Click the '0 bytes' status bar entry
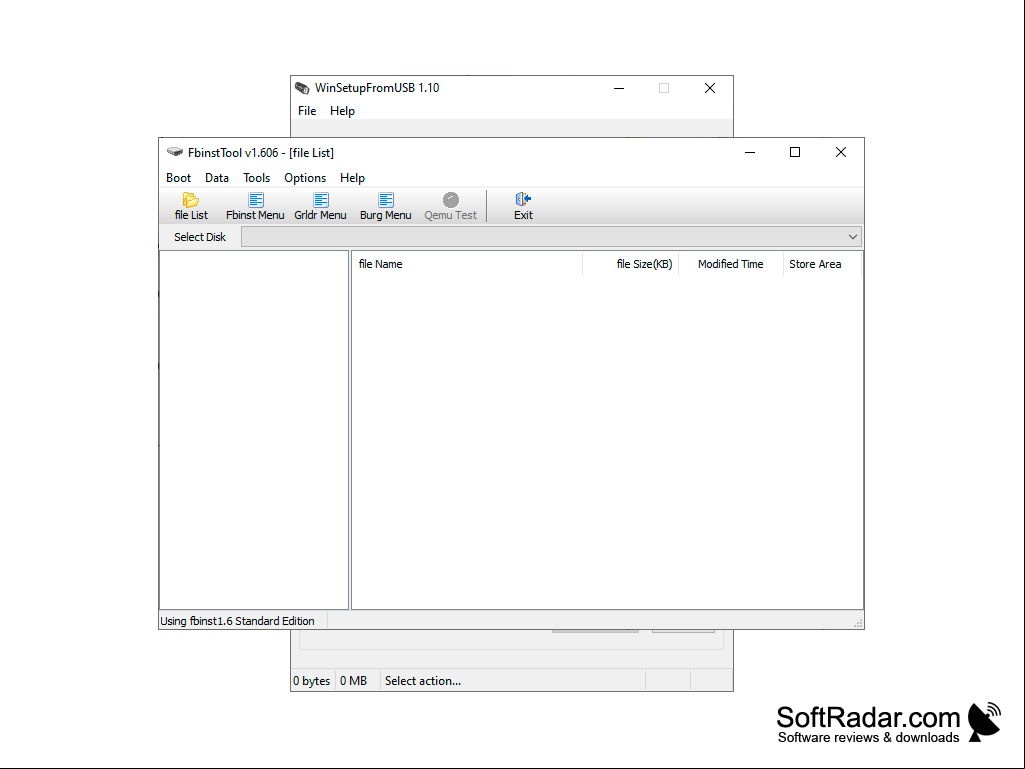Screen dimensions: 1025x769 pos(311,681)
